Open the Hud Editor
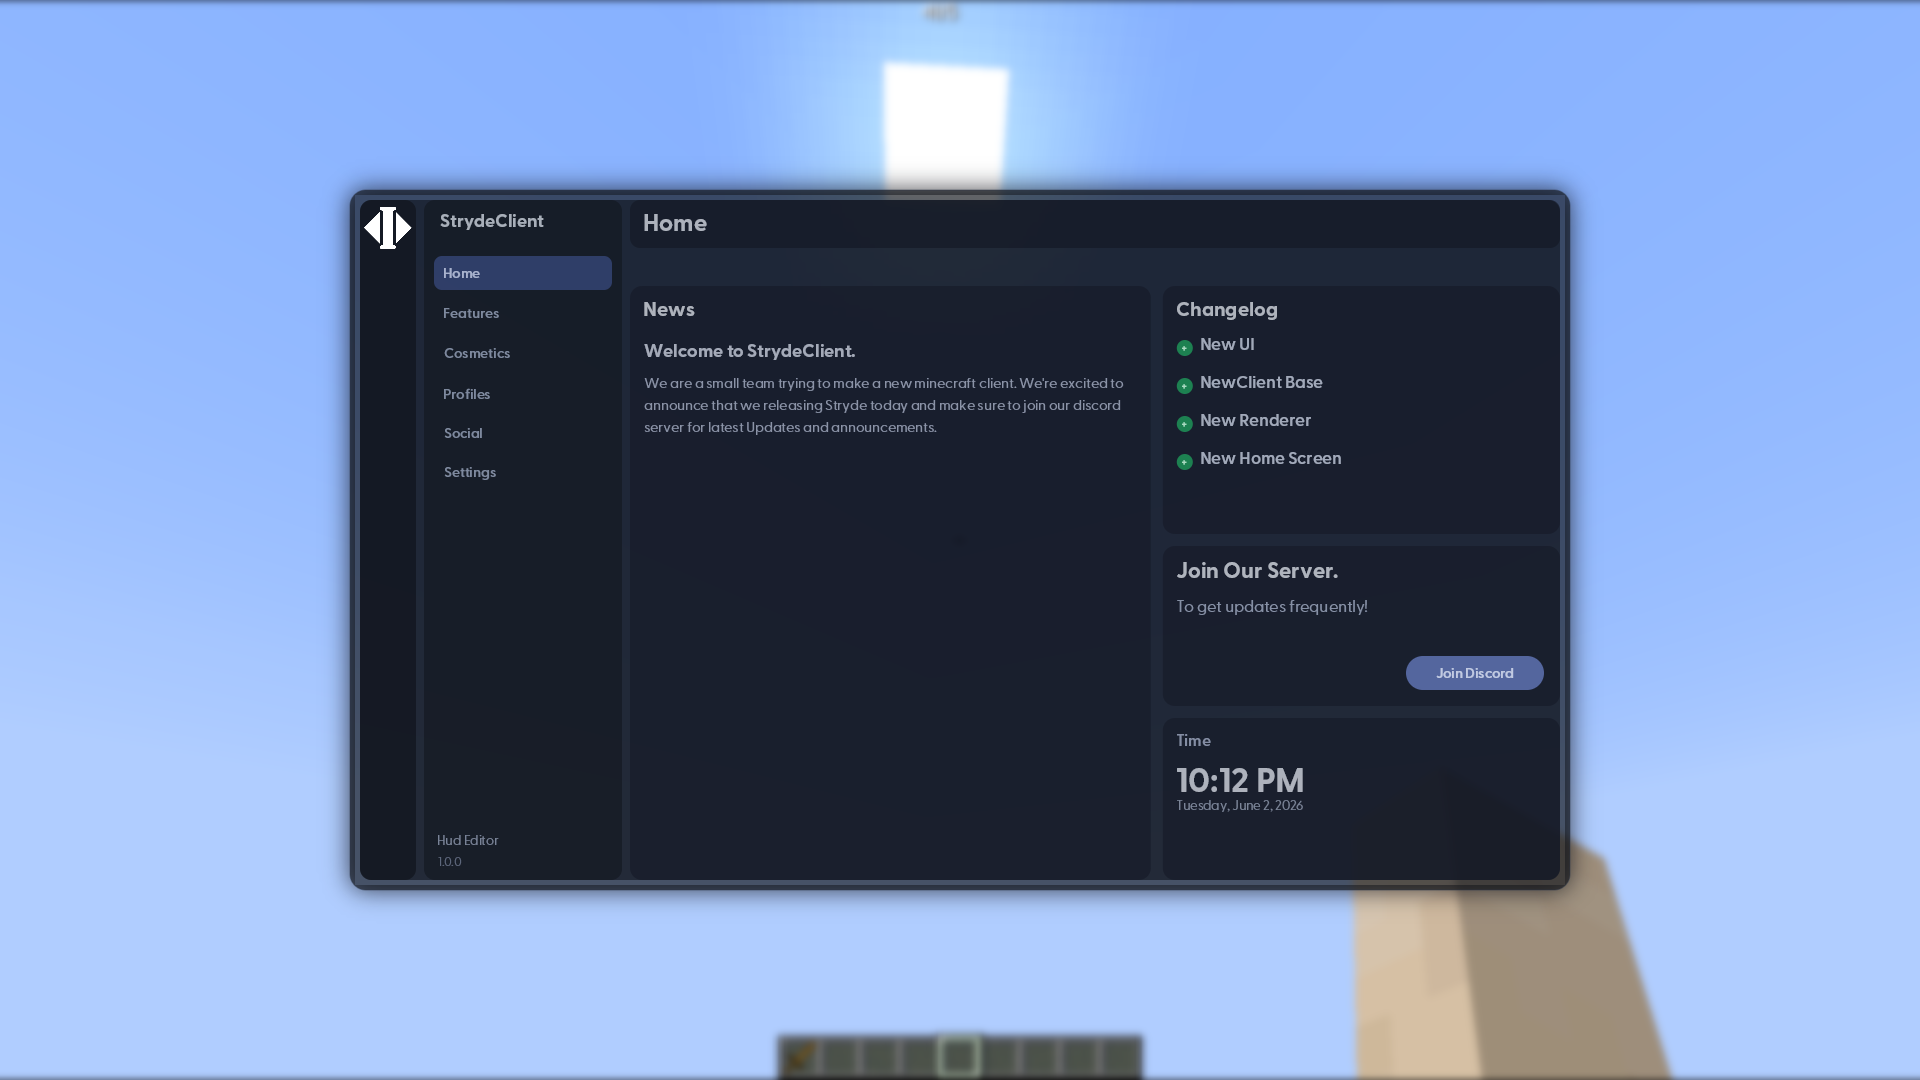The image size is (1920, 1080). click(x=467, y=840)
